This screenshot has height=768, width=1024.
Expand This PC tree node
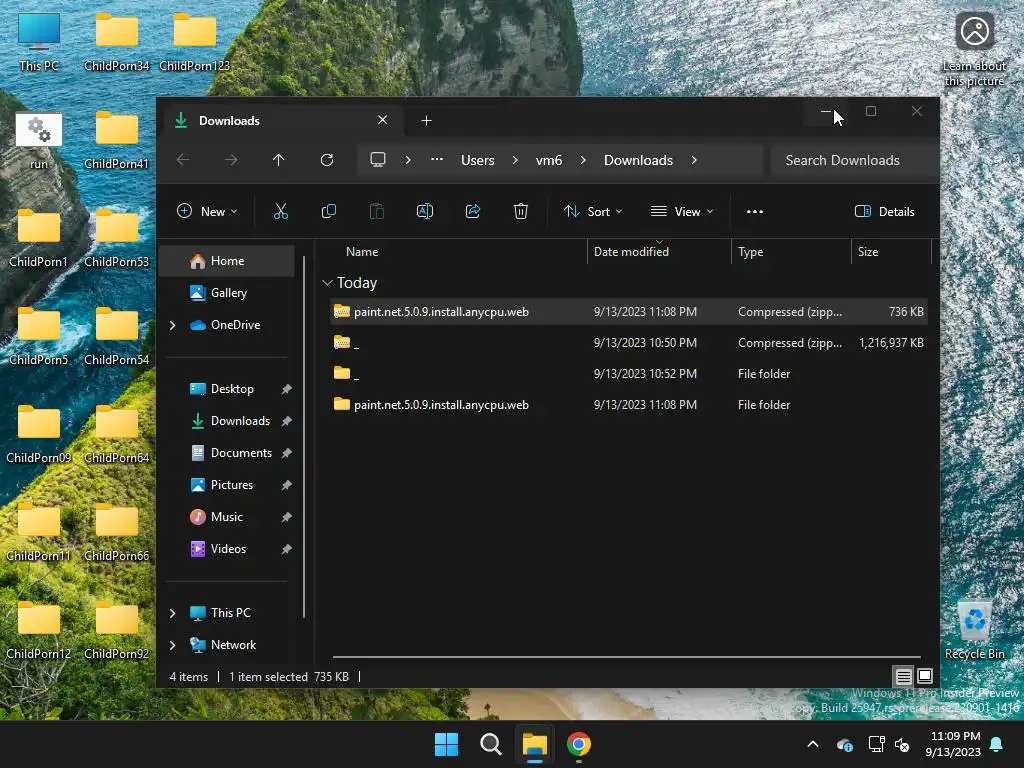pyautogui.click(x=172, y=613)
